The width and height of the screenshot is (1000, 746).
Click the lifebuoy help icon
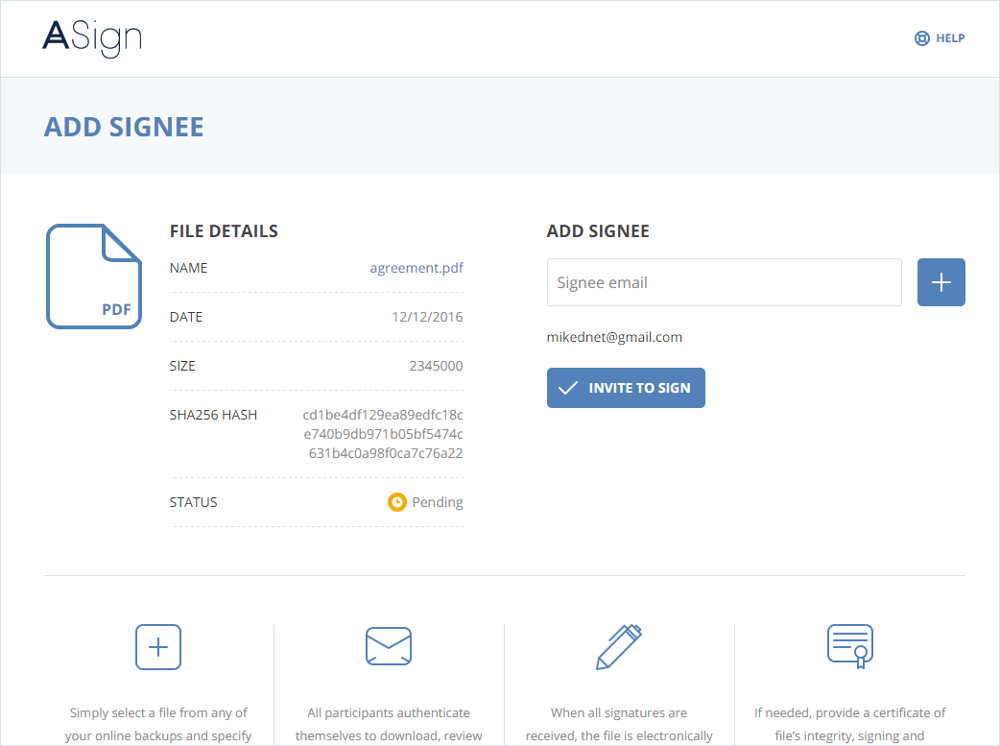[x=922, y=38]
